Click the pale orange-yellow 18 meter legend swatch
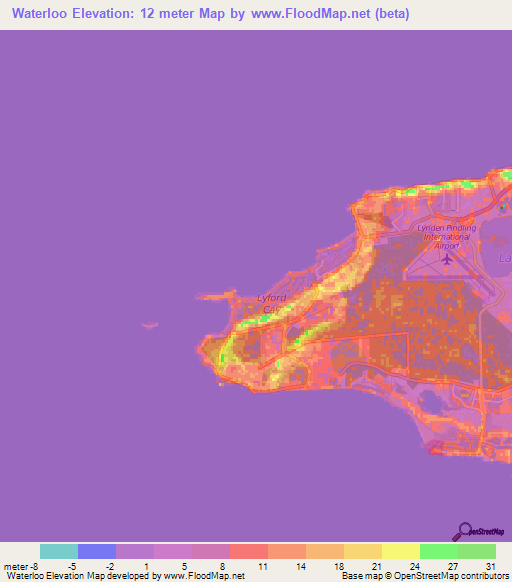512x582 pixels. point(363,552)
